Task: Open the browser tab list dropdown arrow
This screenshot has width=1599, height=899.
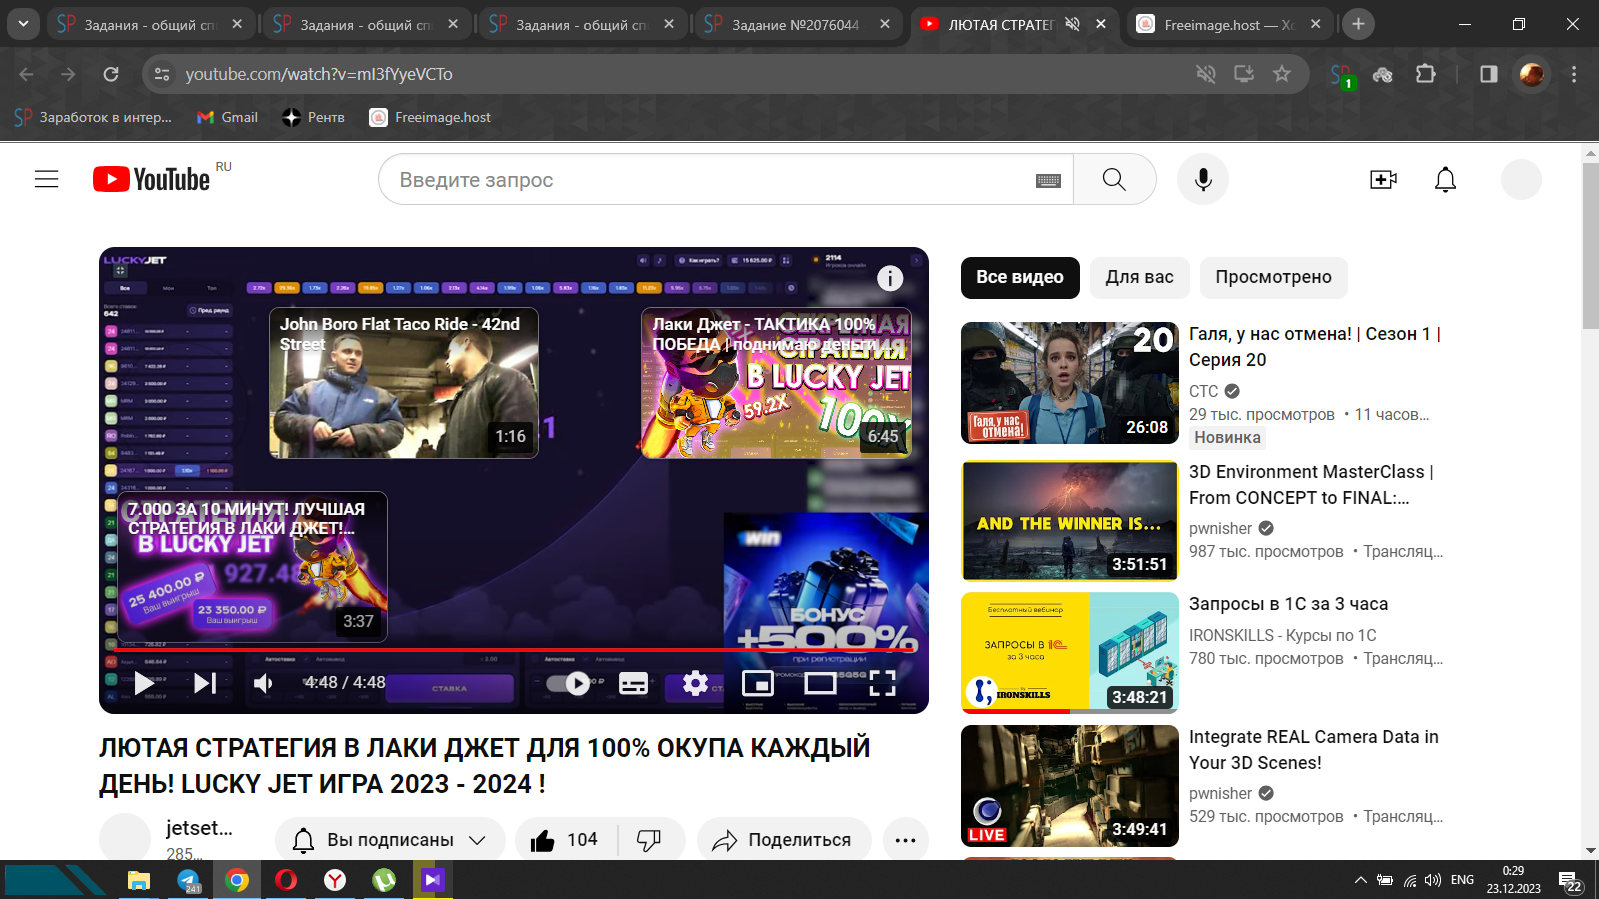Action: tap(22, 24)
